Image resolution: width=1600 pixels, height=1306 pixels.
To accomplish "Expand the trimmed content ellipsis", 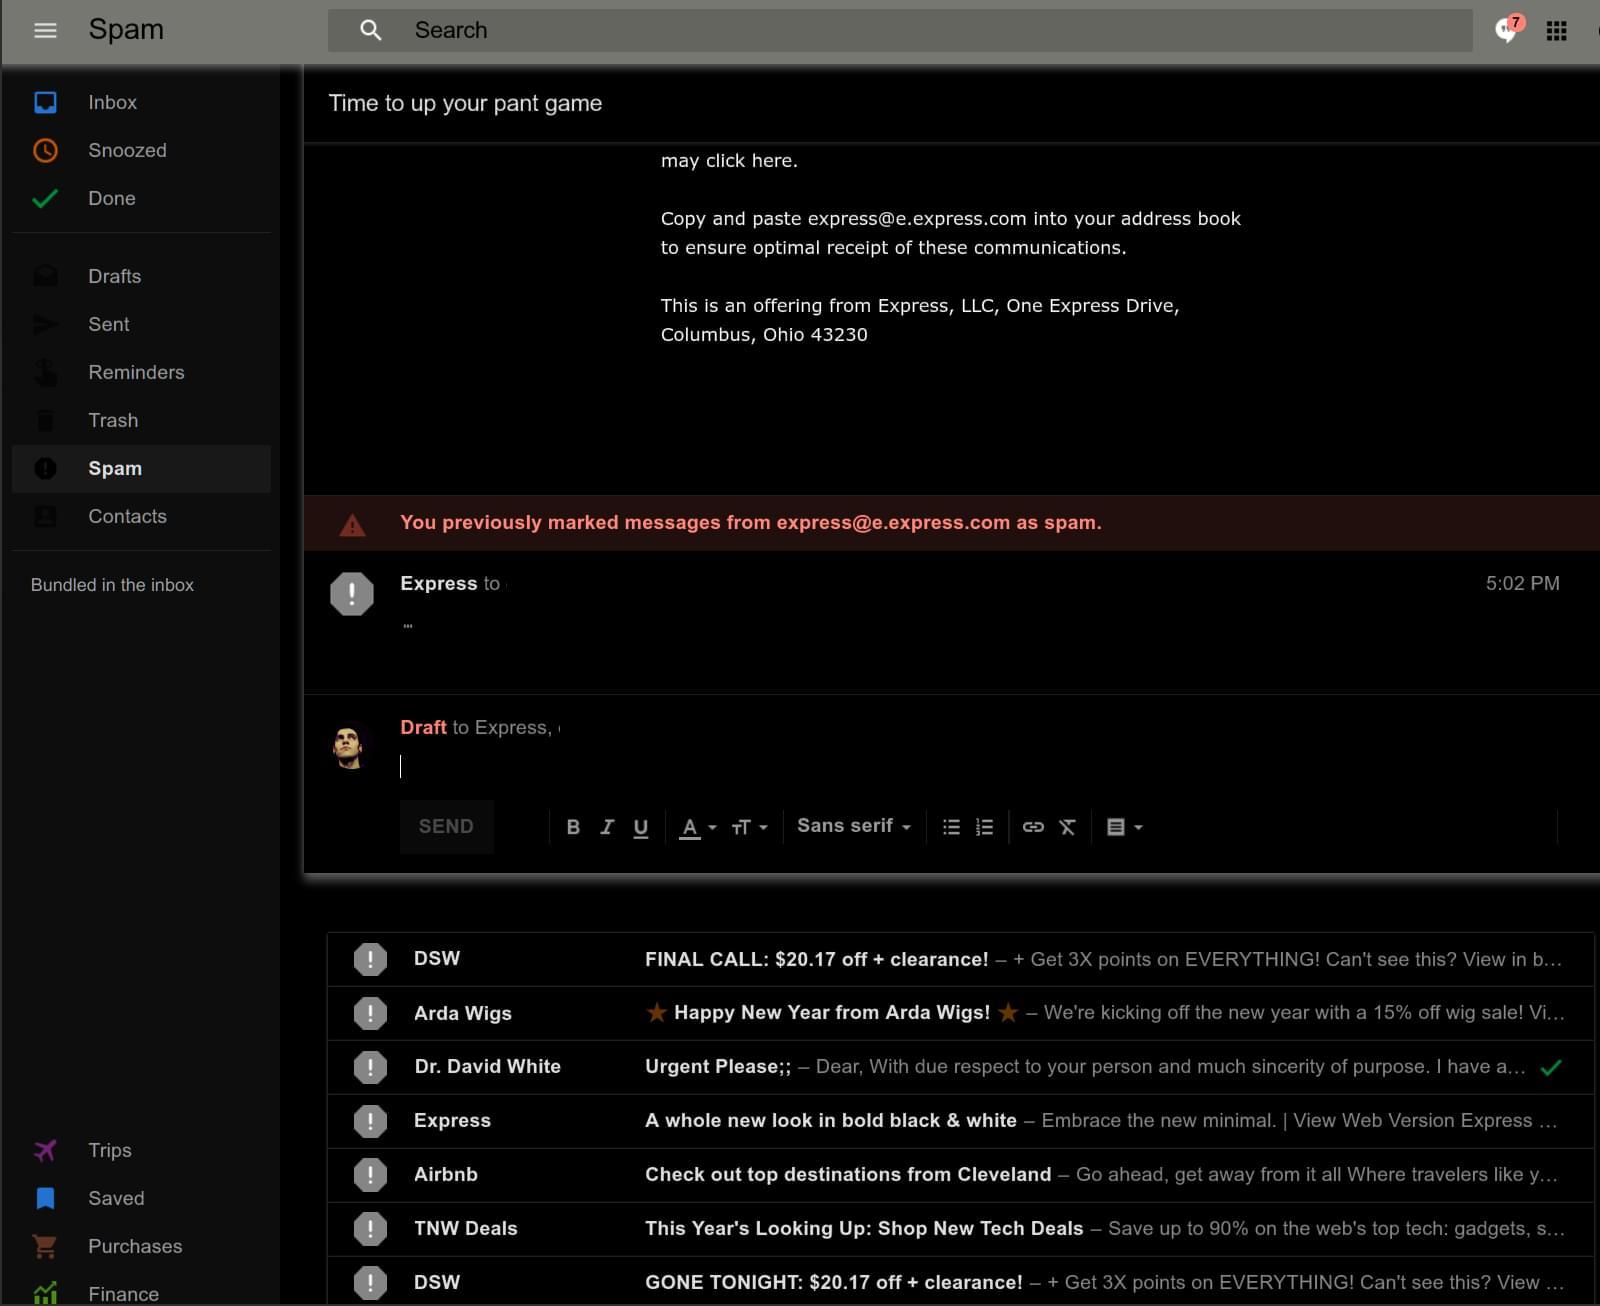I will point(408,626).
